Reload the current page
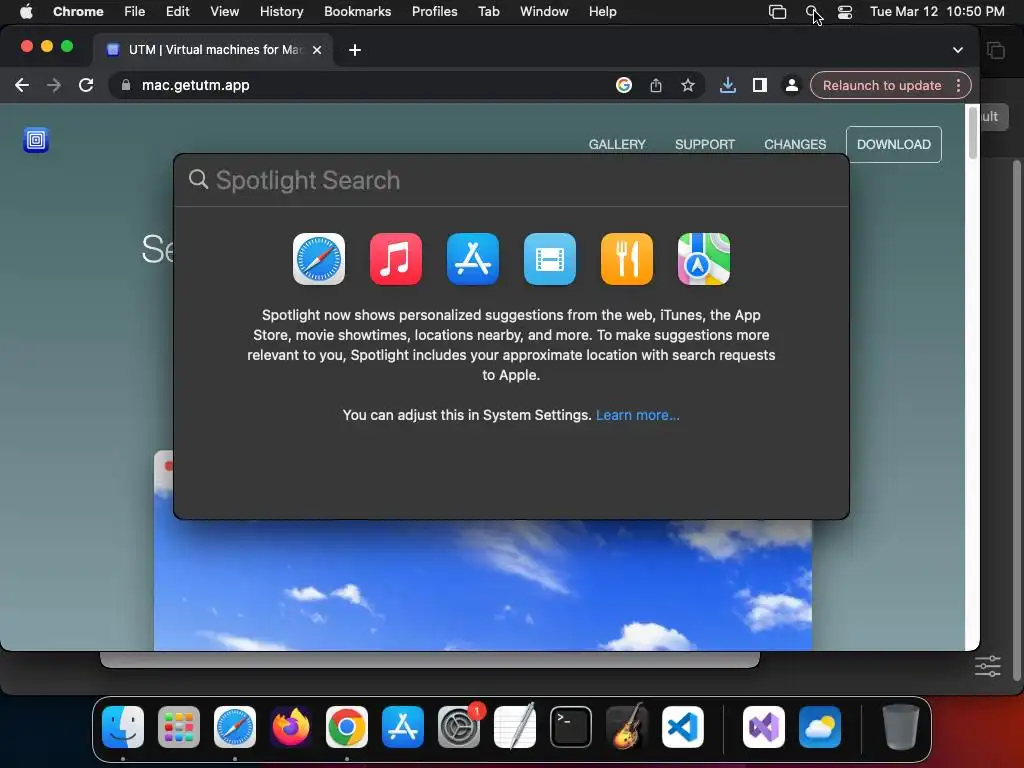The image size is (1024, 768). [x=86, y=86]
